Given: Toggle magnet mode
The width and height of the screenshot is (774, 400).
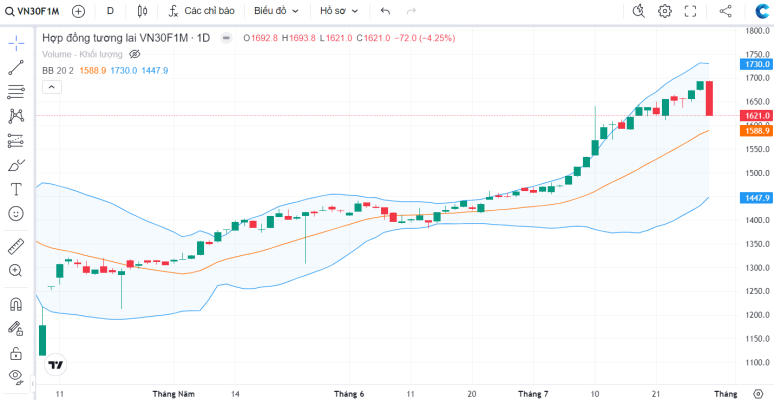Looking at the screenshot, I should coord(16,304).
